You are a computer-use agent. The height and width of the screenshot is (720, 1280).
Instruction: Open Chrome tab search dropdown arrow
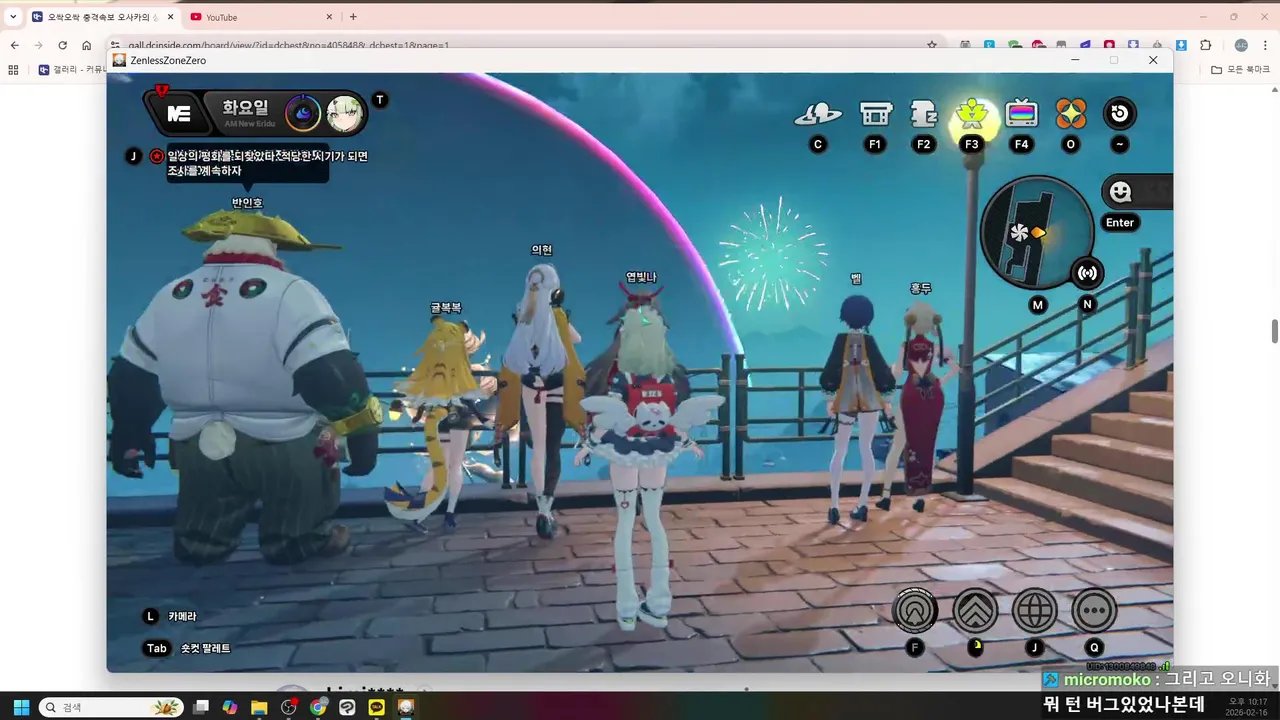13,17
